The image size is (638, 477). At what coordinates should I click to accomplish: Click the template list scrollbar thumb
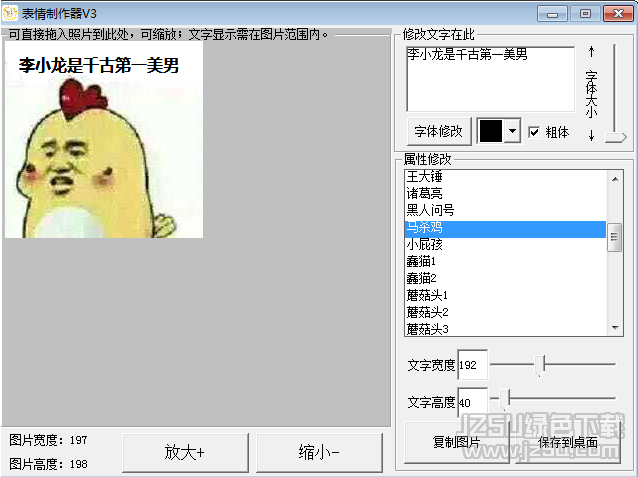click(x=614, y=238)
